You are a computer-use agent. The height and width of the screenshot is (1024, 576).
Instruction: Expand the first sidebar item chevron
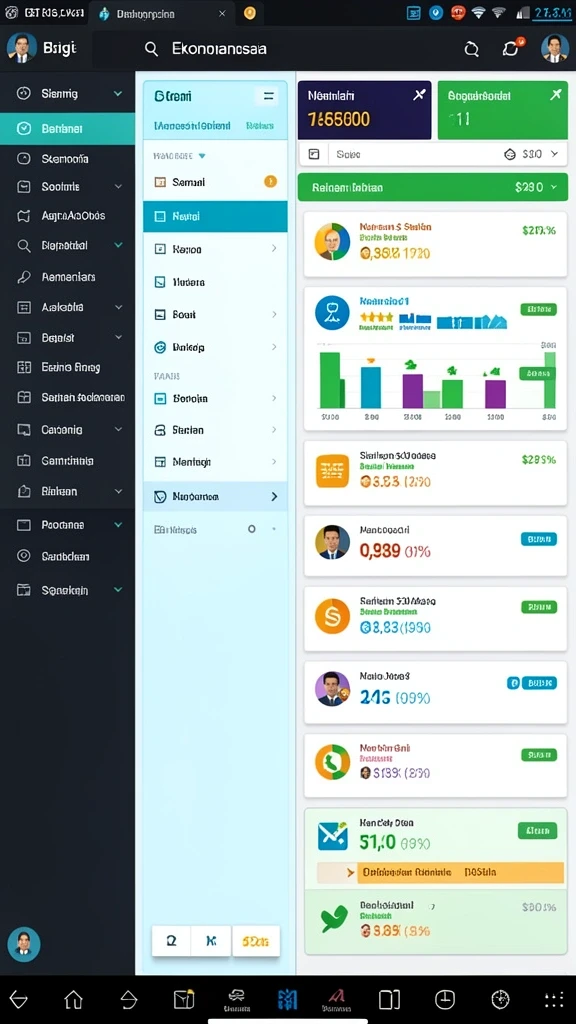118,94
